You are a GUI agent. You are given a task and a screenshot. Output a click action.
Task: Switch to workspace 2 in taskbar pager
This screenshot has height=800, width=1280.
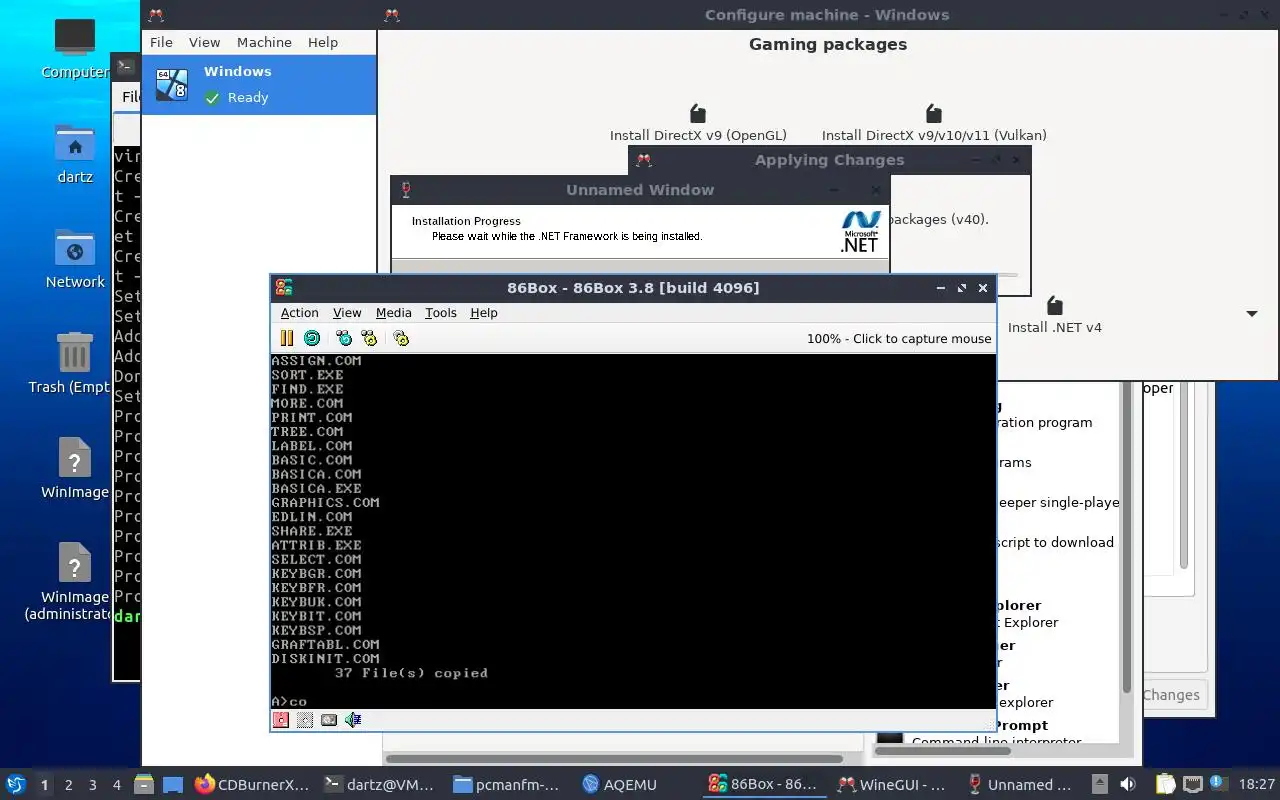click(x=68, y=785)
